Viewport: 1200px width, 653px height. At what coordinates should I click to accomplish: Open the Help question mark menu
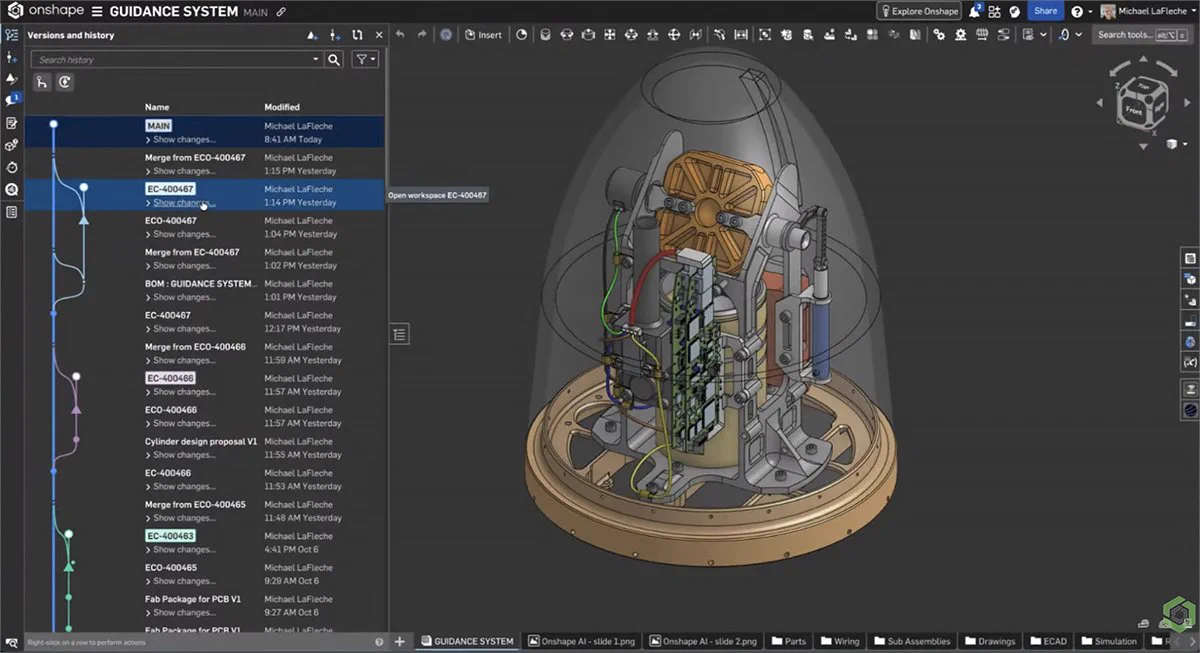click(x=1076, y=11)
